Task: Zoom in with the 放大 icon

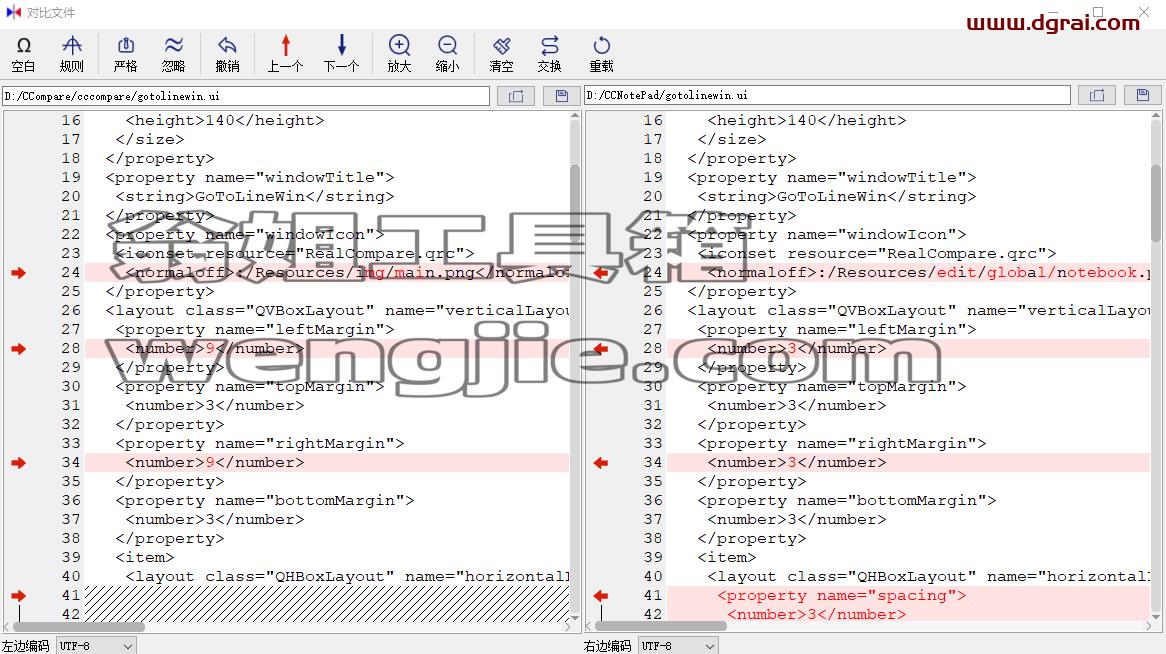Action: (399, 54)
